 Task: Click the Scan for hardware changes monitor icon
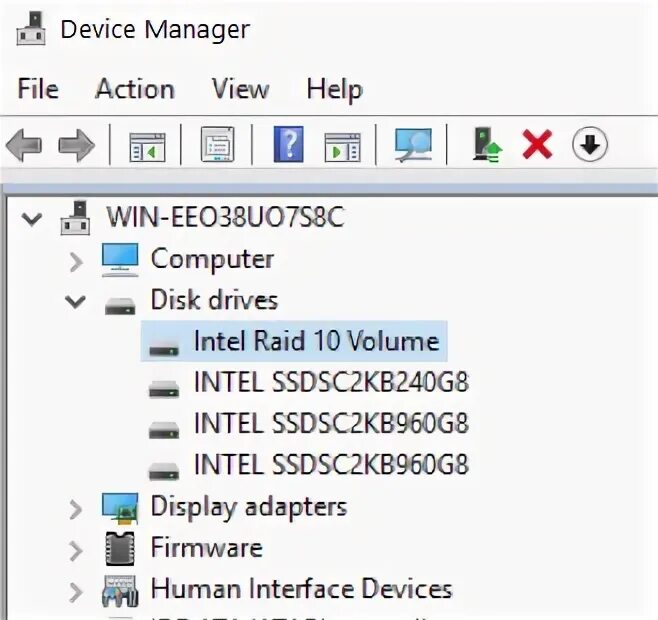(412, 146)
